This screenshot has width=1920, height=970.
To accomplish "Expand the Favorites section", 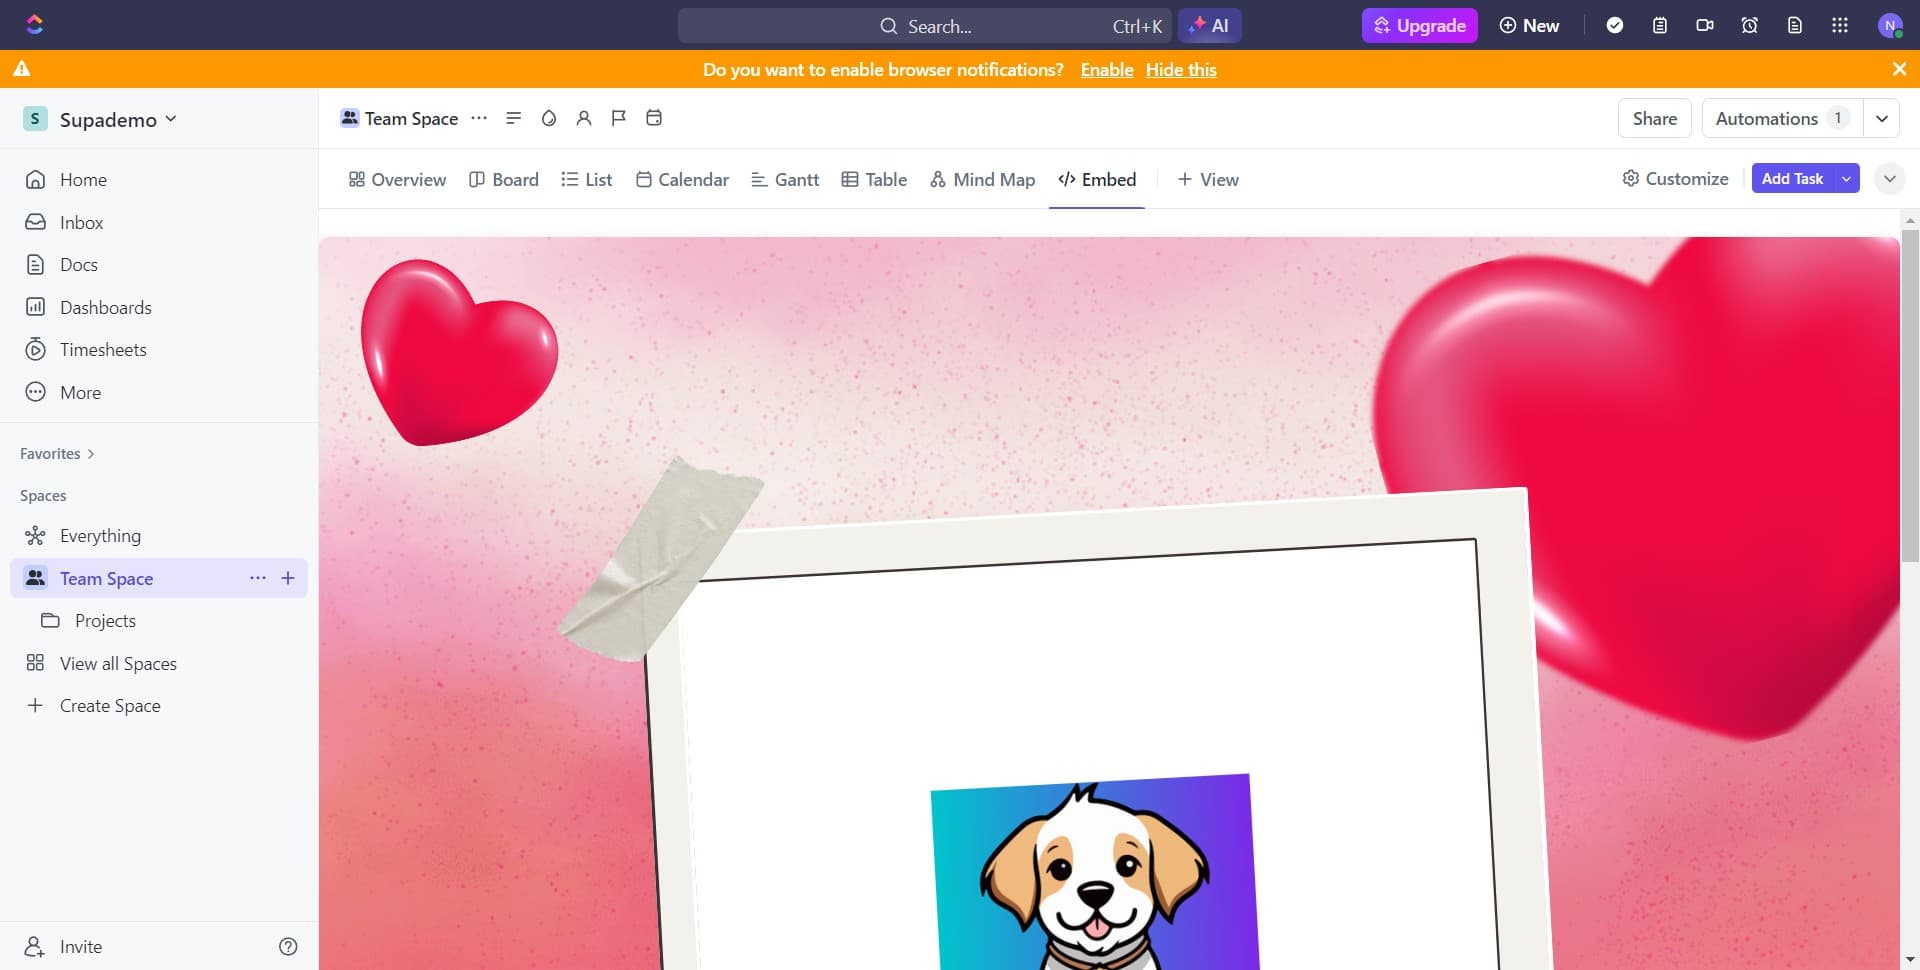I will pos(91,453).
